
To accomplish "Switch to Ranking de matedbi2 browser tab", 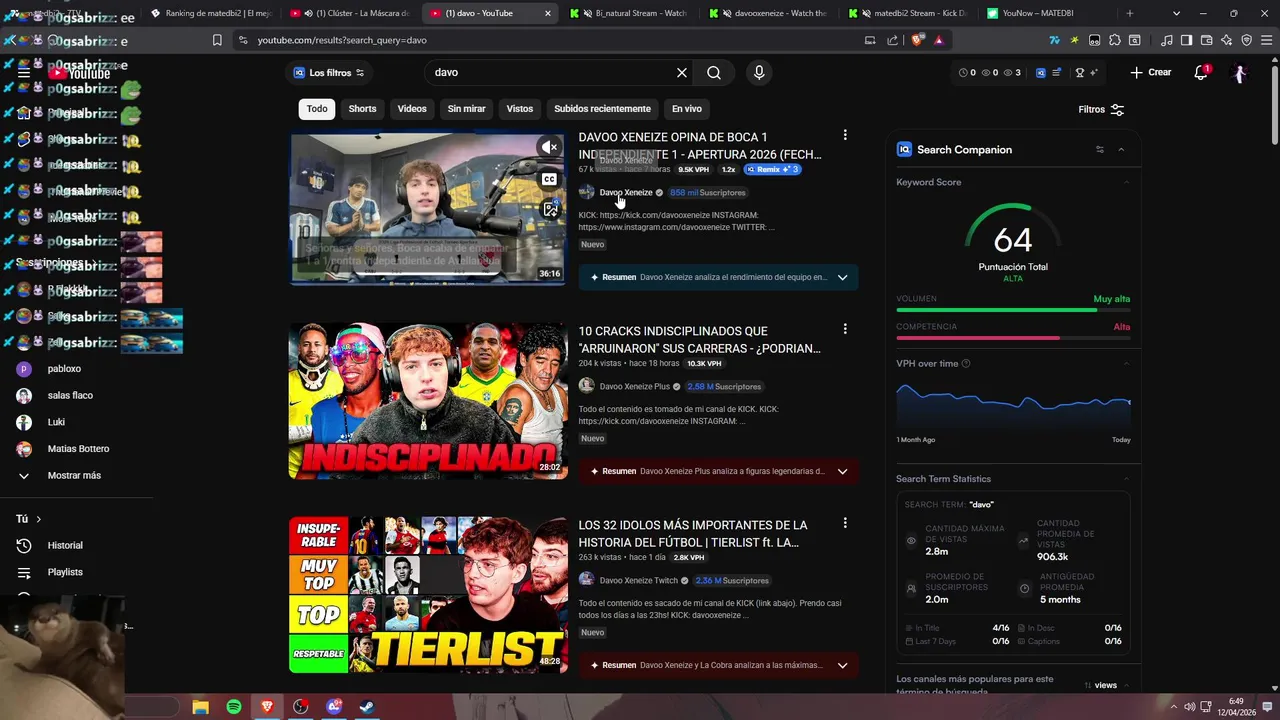I will [212, 13].
